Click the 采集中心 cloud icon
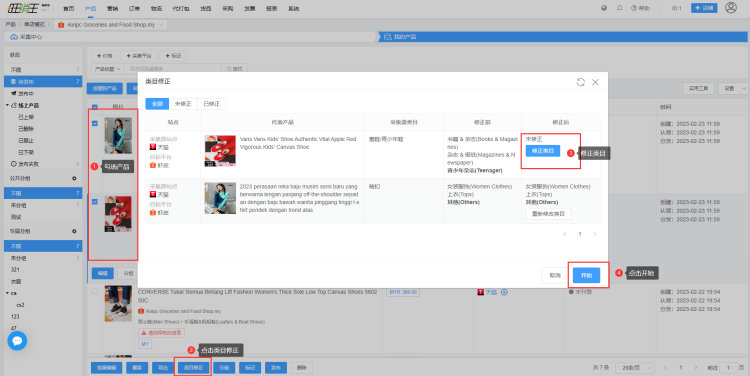 (x=14, y=37)
